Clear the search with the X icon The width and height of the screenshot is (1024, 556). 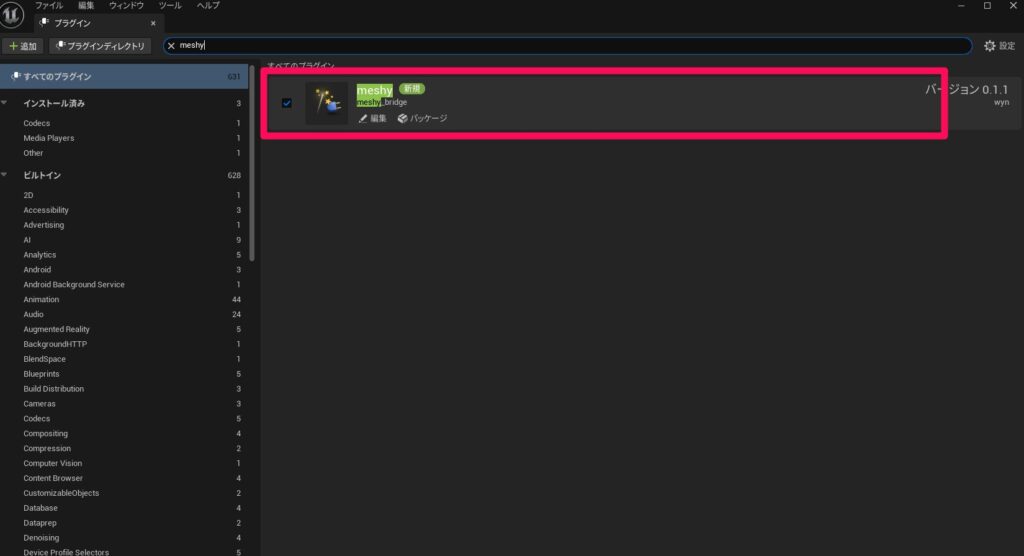coord(171,46)
